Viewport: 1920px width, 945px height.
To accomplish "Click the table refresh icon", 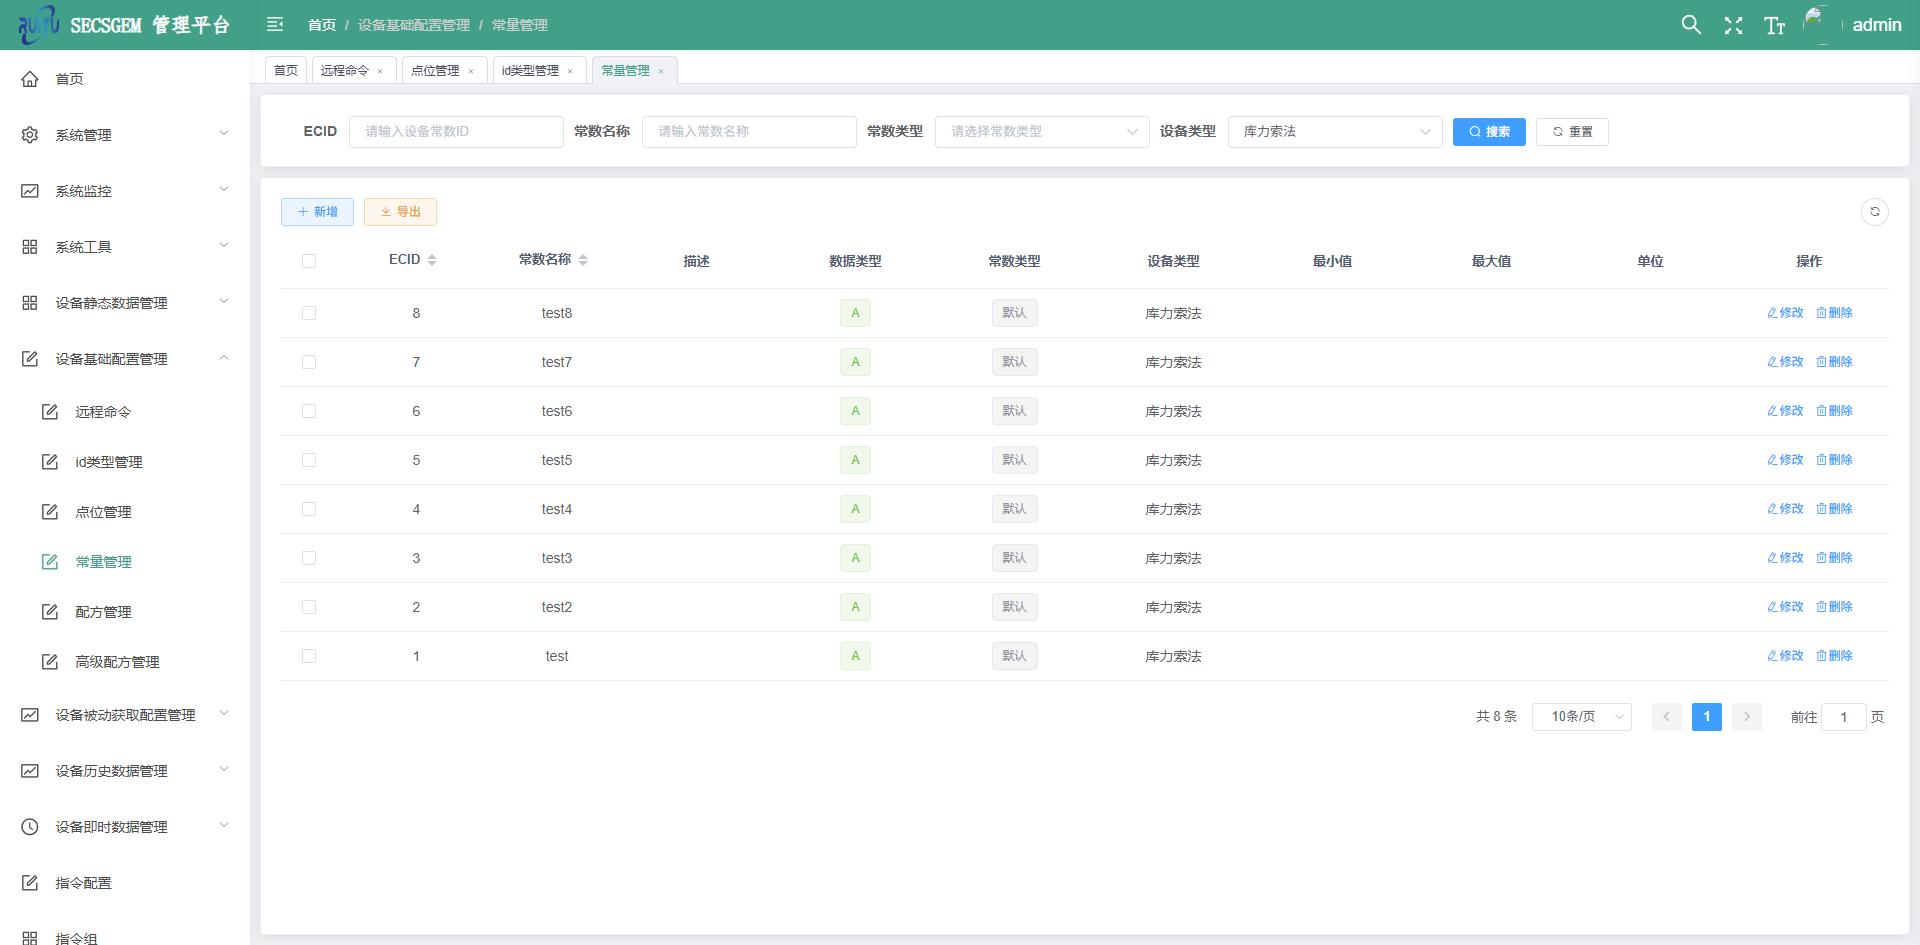I will [1874, 212].
